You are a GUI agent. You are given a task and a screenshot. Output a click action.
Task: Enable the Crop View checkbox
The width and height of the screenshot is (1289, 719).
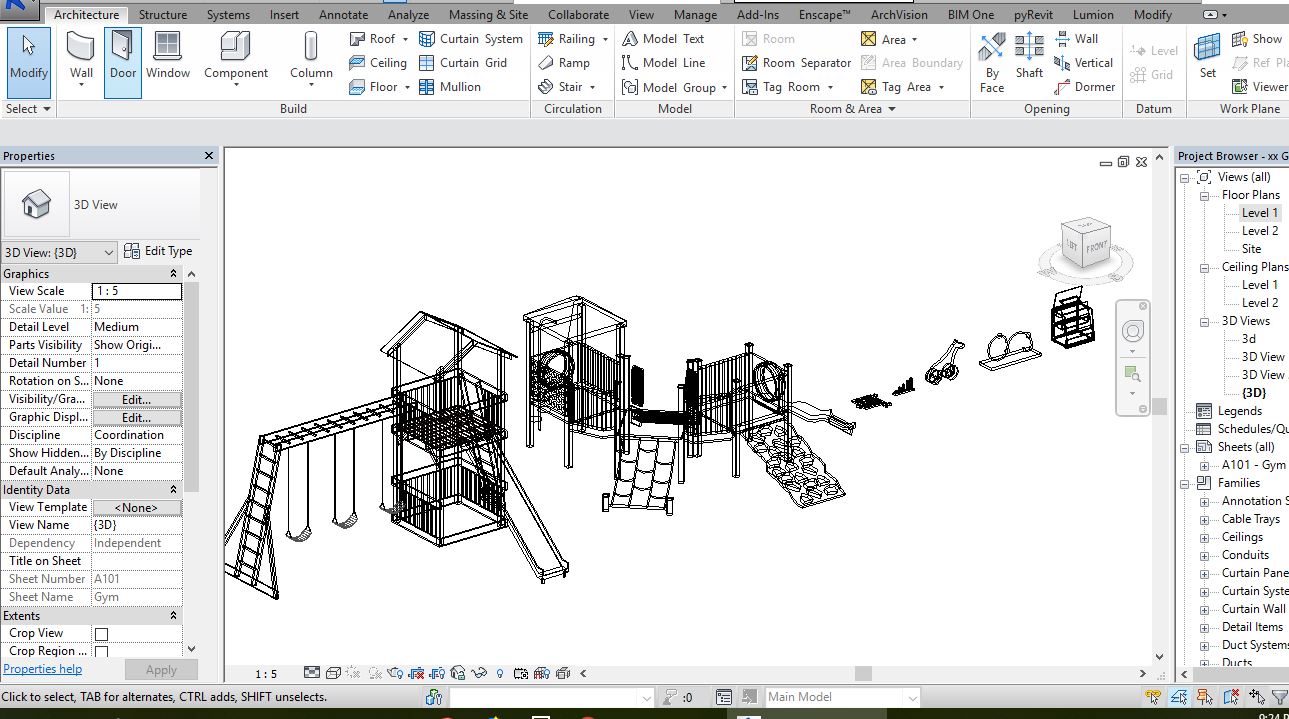(101, 634)
